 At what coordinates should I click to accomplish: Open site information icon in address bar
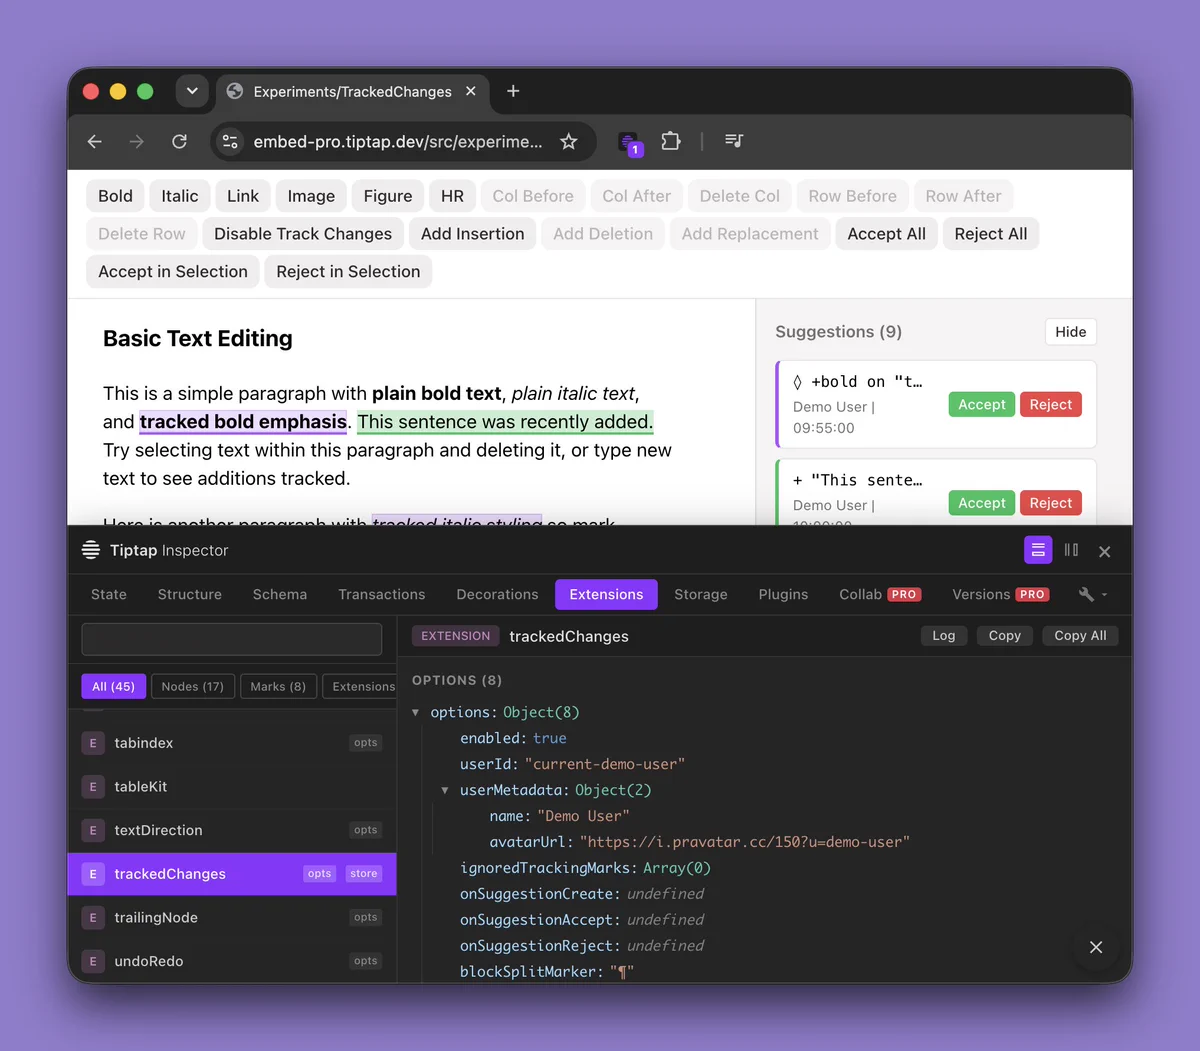[x=230, y=142]
